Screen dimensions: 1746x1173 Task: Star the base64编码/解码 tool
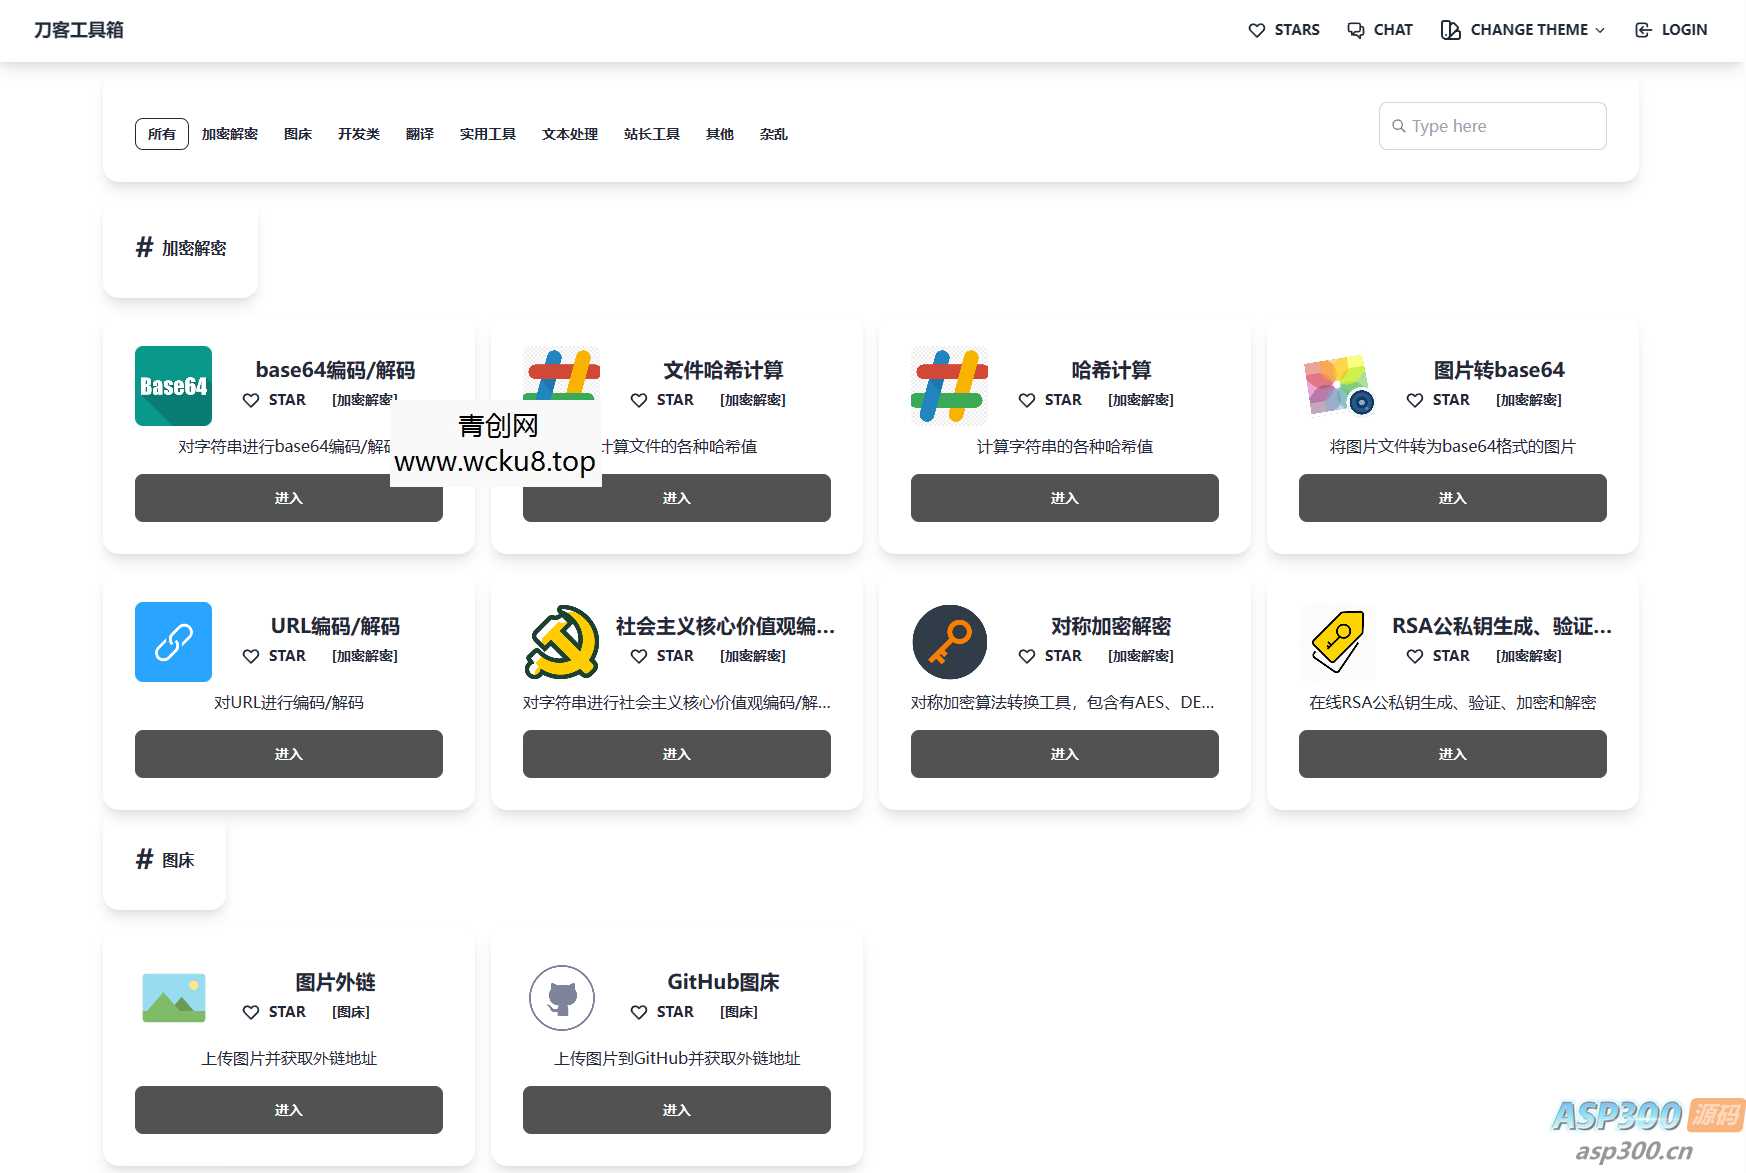tap(275, 400)
